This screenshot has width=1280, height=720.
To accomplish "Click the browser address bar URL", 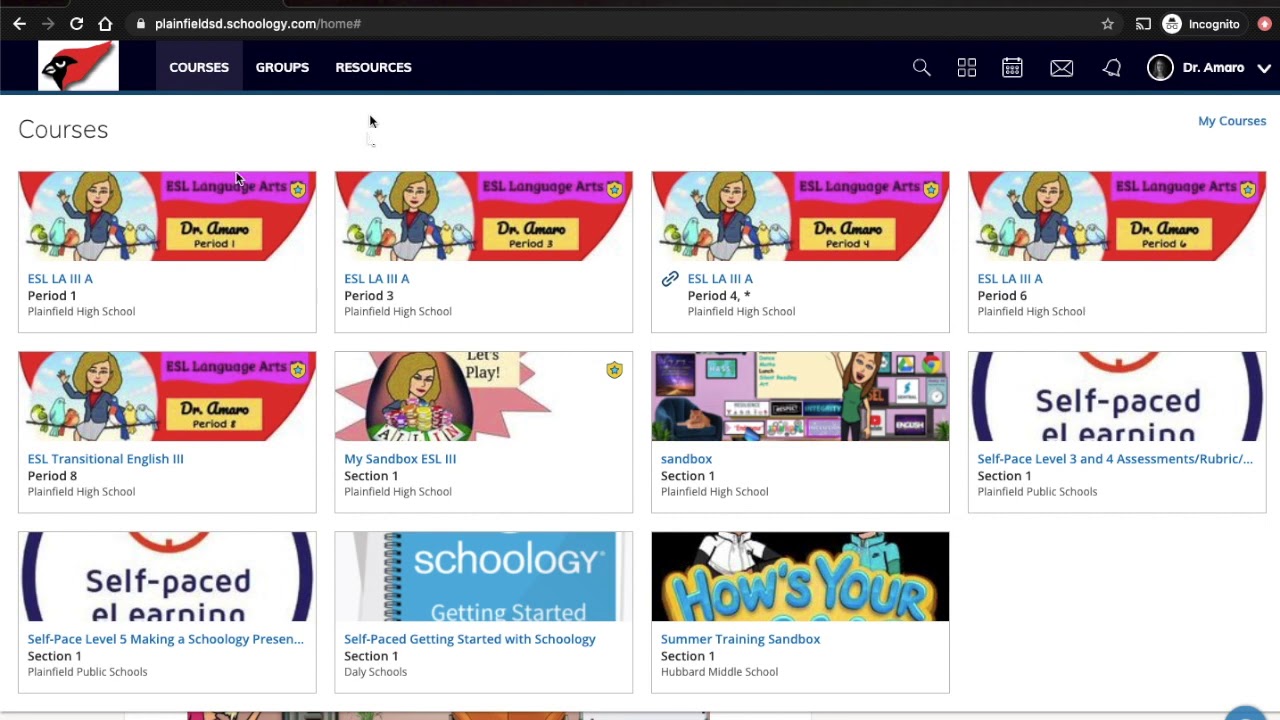I will (258, 23).
